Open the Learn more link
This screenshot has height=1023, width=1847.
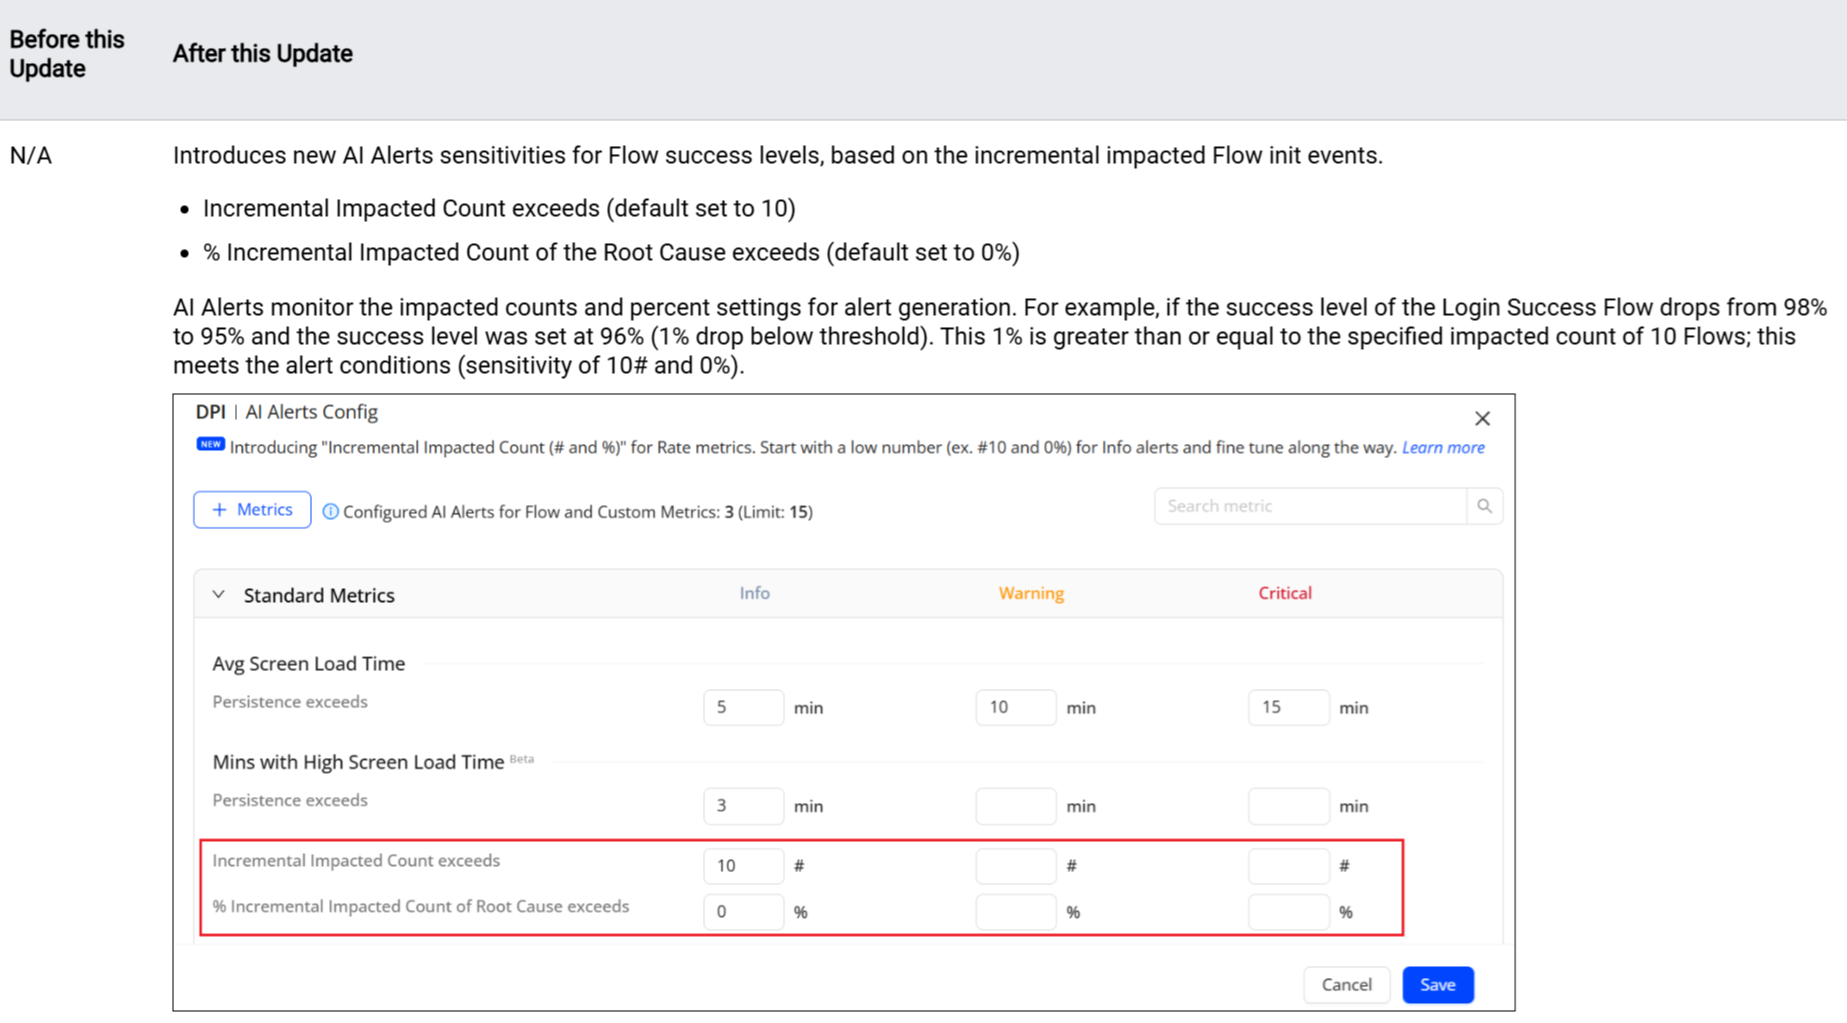[x=1442, y=448]
